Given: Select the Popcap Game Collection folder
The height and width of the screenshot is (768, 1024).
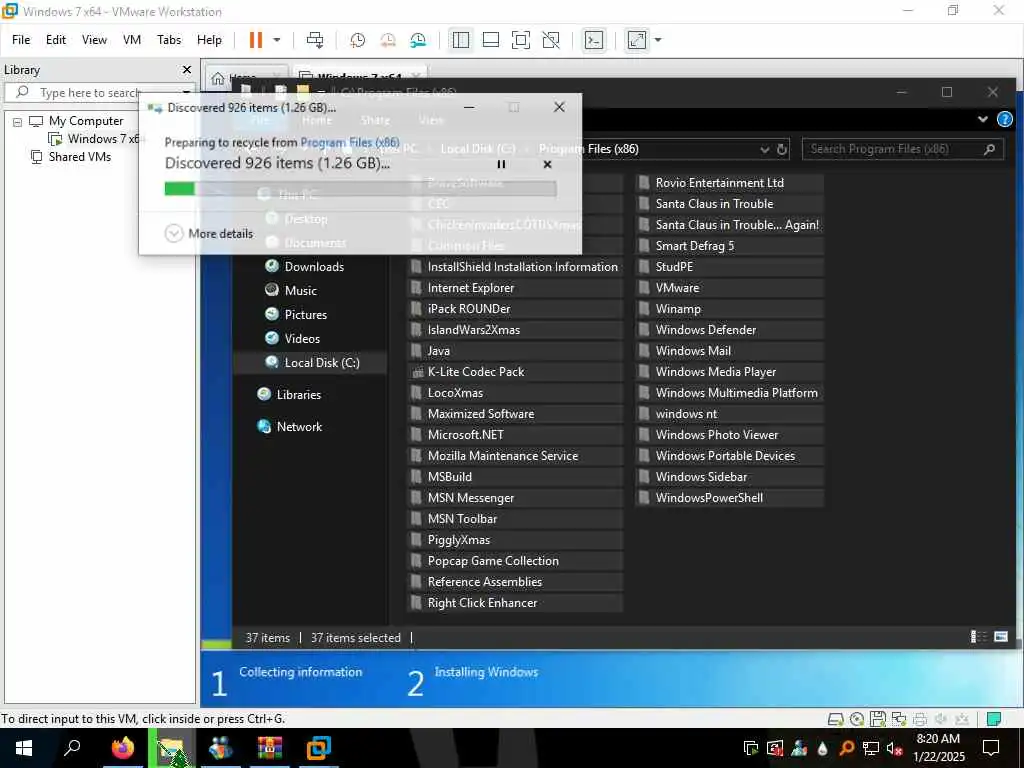Looking at the screenshot, I should pyautogui.click(x=515, y=561).
